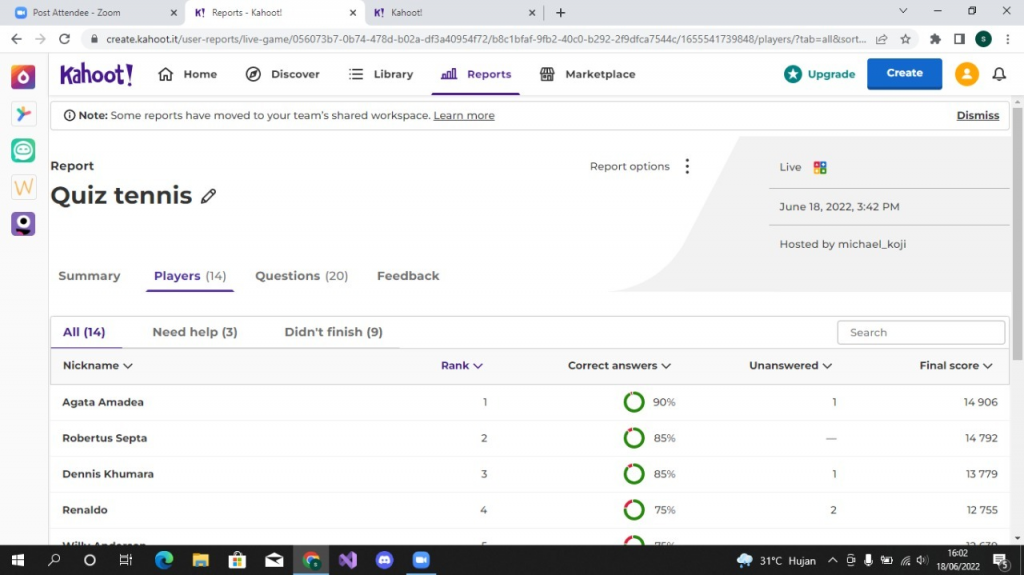Bookmark this page with the star icon

click(x=905, y=39)
